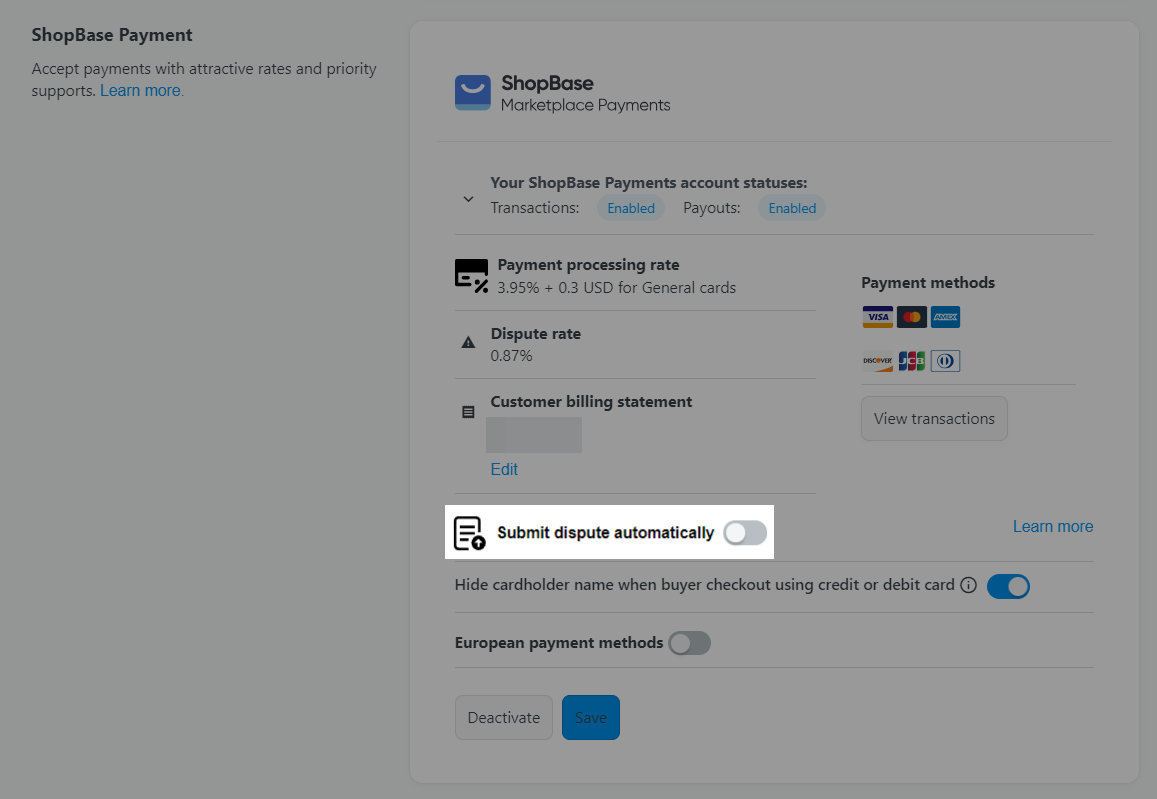Click the customer billing statement list icon
This screenshot has height=799, width=1157.
(x=468, y=412)
